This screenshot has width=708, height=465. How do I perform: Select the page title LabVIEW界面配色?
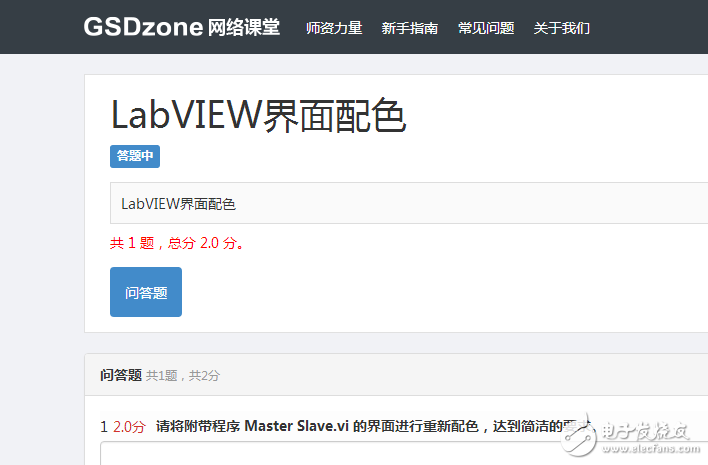pyautogui.click(x=259, y=116)
